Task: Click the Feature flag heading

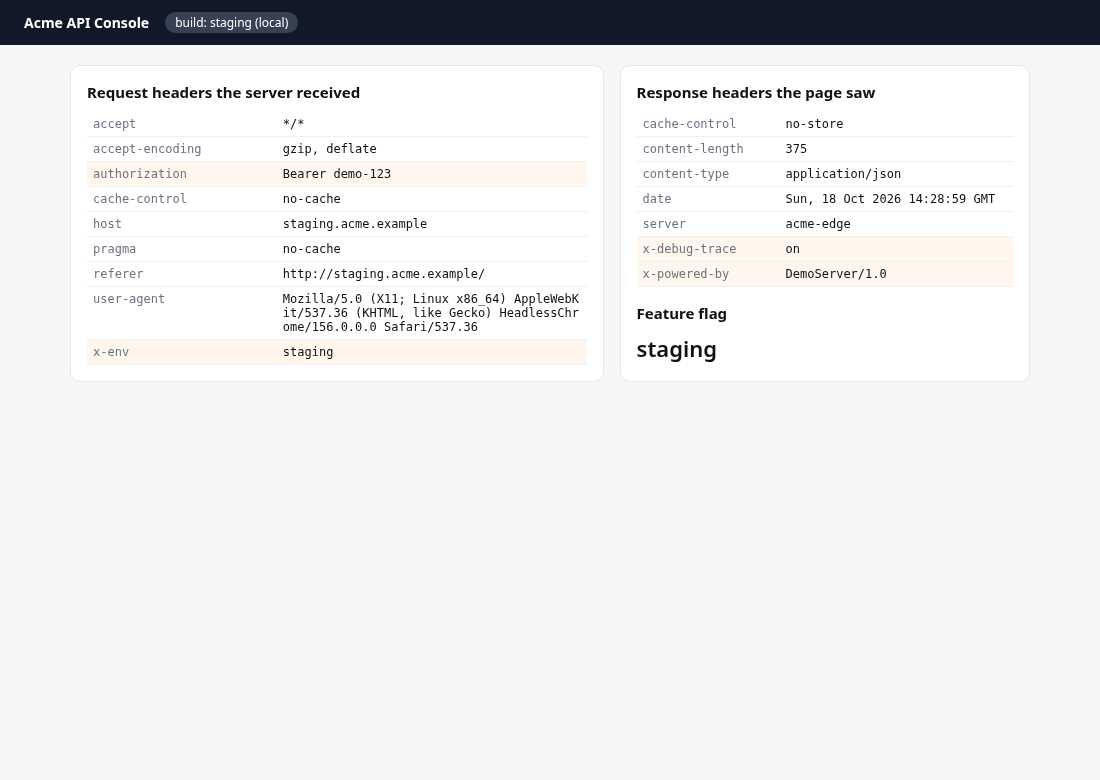Action: [x=682, y=314]
